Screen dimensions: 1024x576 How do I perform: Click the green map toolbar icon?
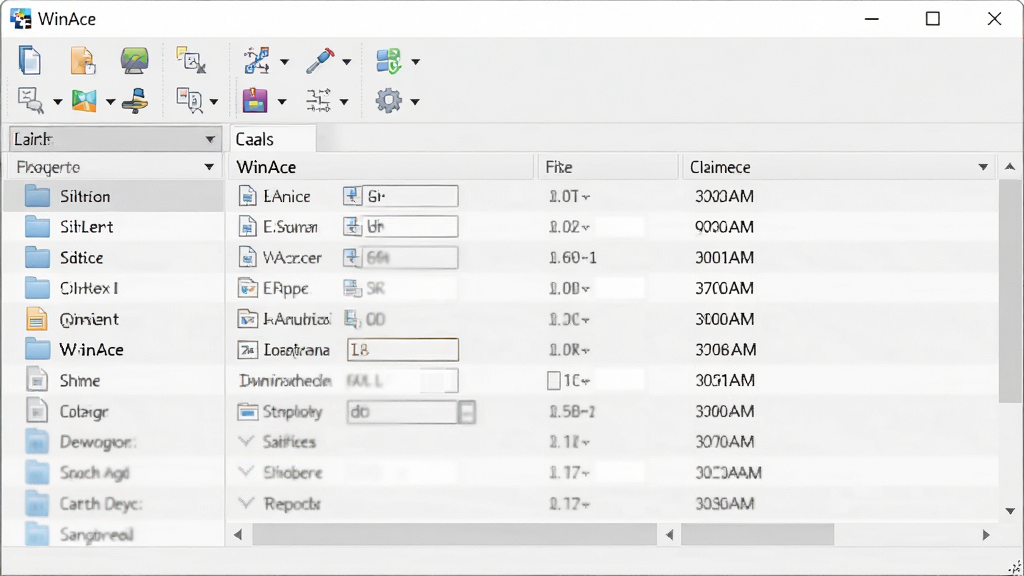coord(84,101)
